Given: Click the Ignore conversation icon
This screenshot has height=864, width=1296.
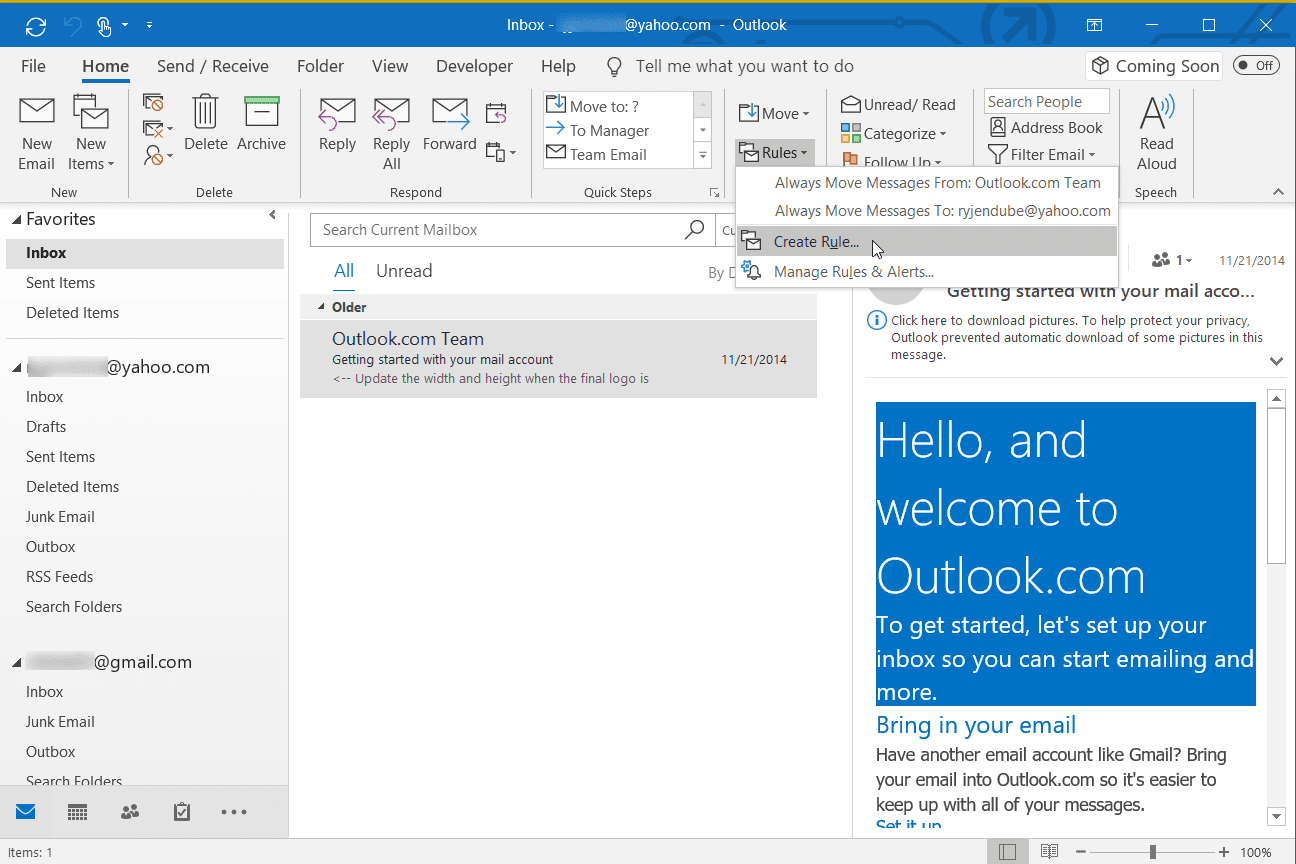Looking at the screenshot, I should tap(153, 103).
